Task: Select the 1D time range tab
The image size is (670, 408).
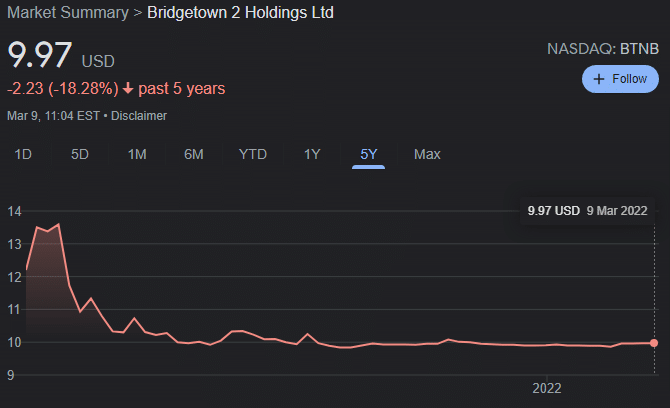Action: pos(23,154)
